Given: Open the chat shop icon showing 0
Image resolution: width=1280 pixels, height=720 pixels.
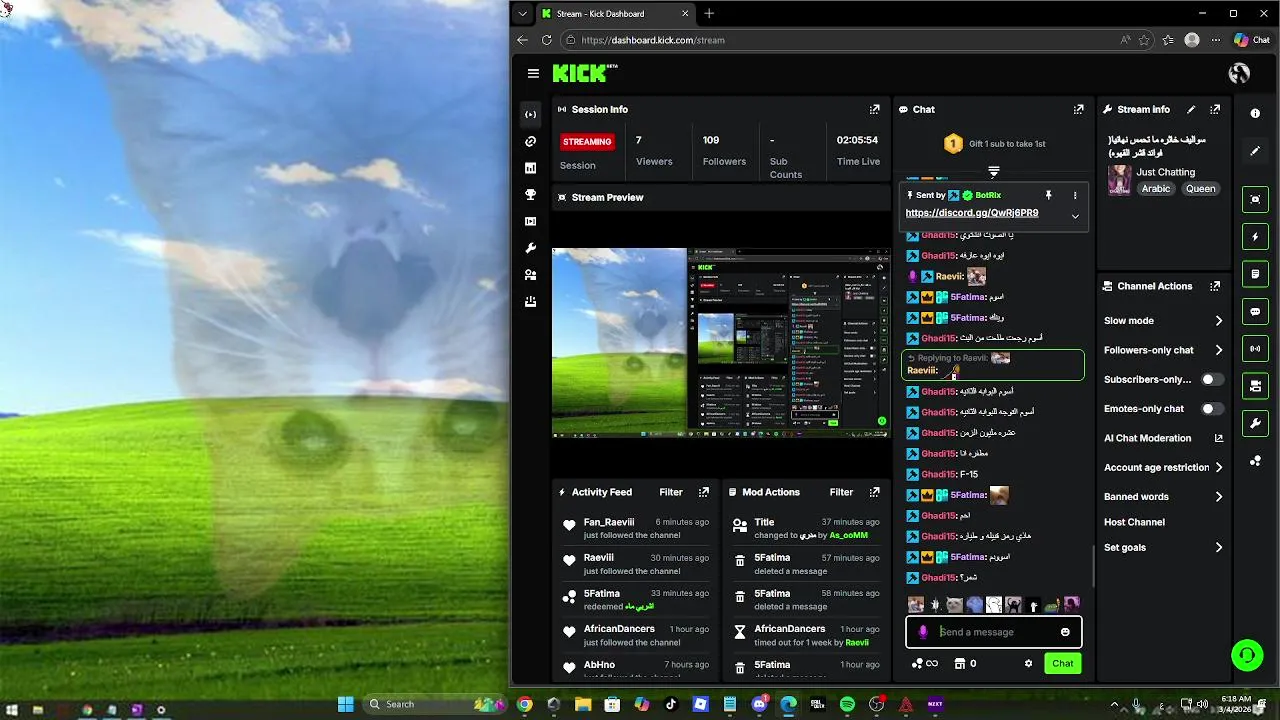Looking at the screenshot, I should point(965,663).
